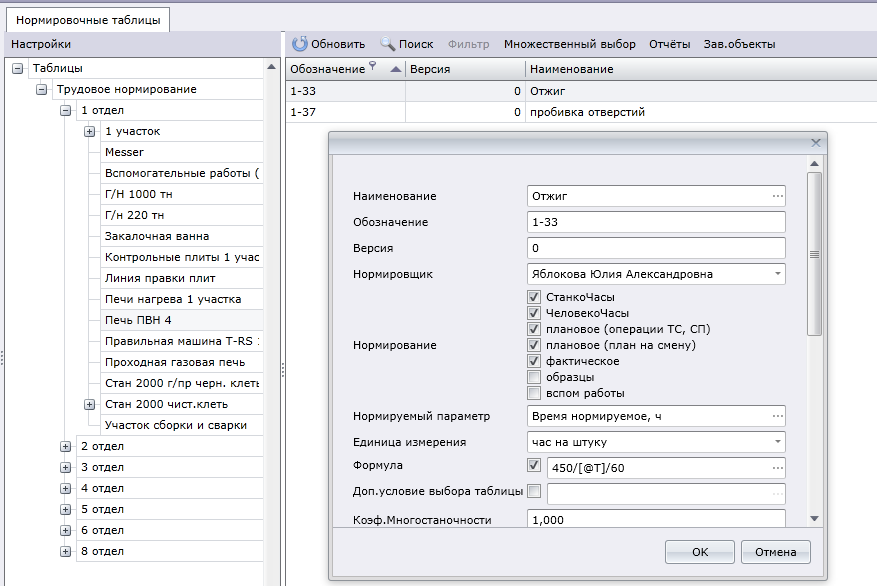Open the Отчёты menu
877x586 pixels.
(669, 44)
